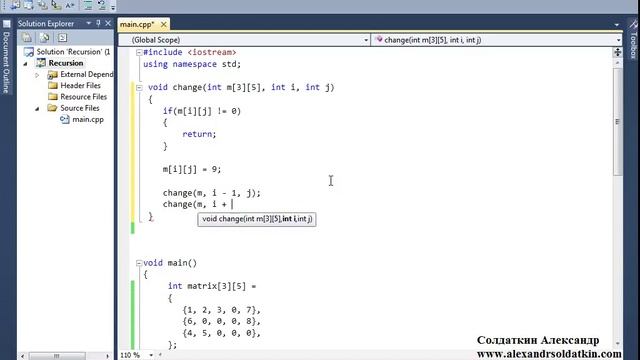Viewport: 640px width, 360px height.
Task: Select Source Files folder row
Action: point(80,108)
